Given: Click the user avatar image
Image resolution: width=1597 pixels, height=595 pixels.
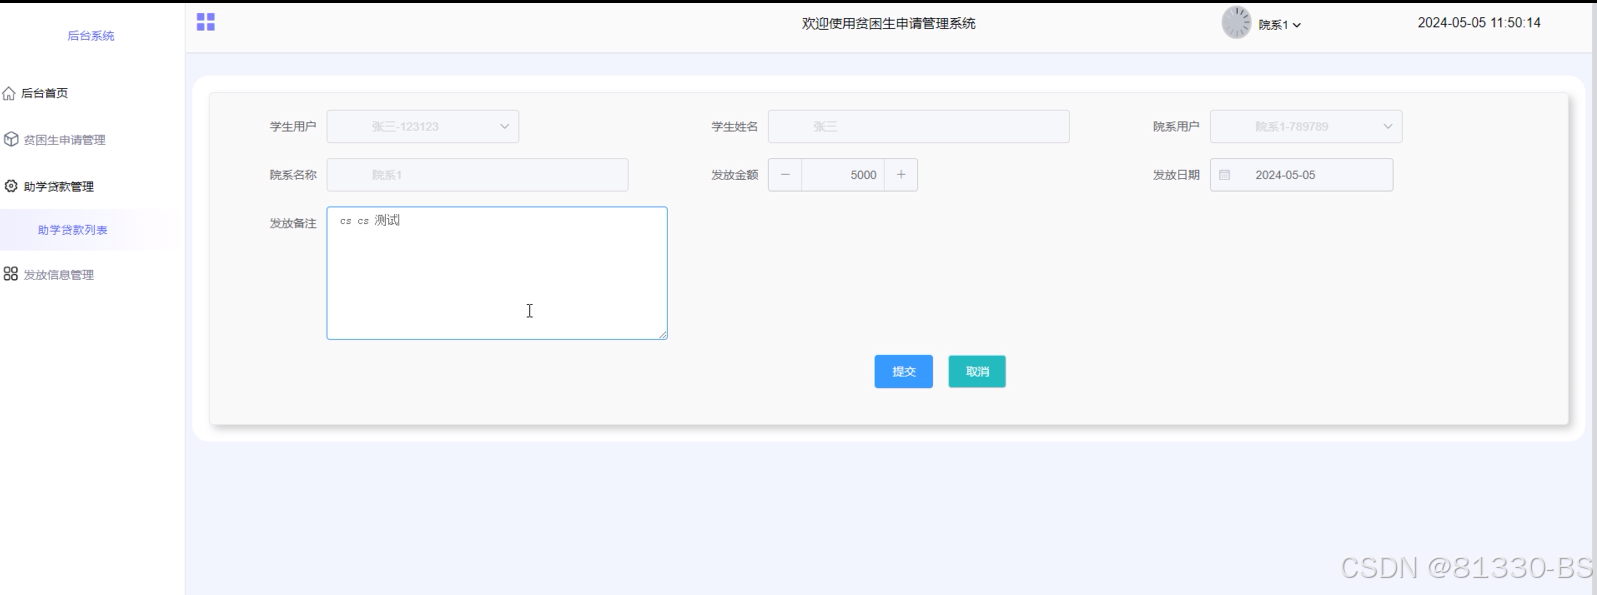Looking at the screenshot, I should [x=1236, y=23].
